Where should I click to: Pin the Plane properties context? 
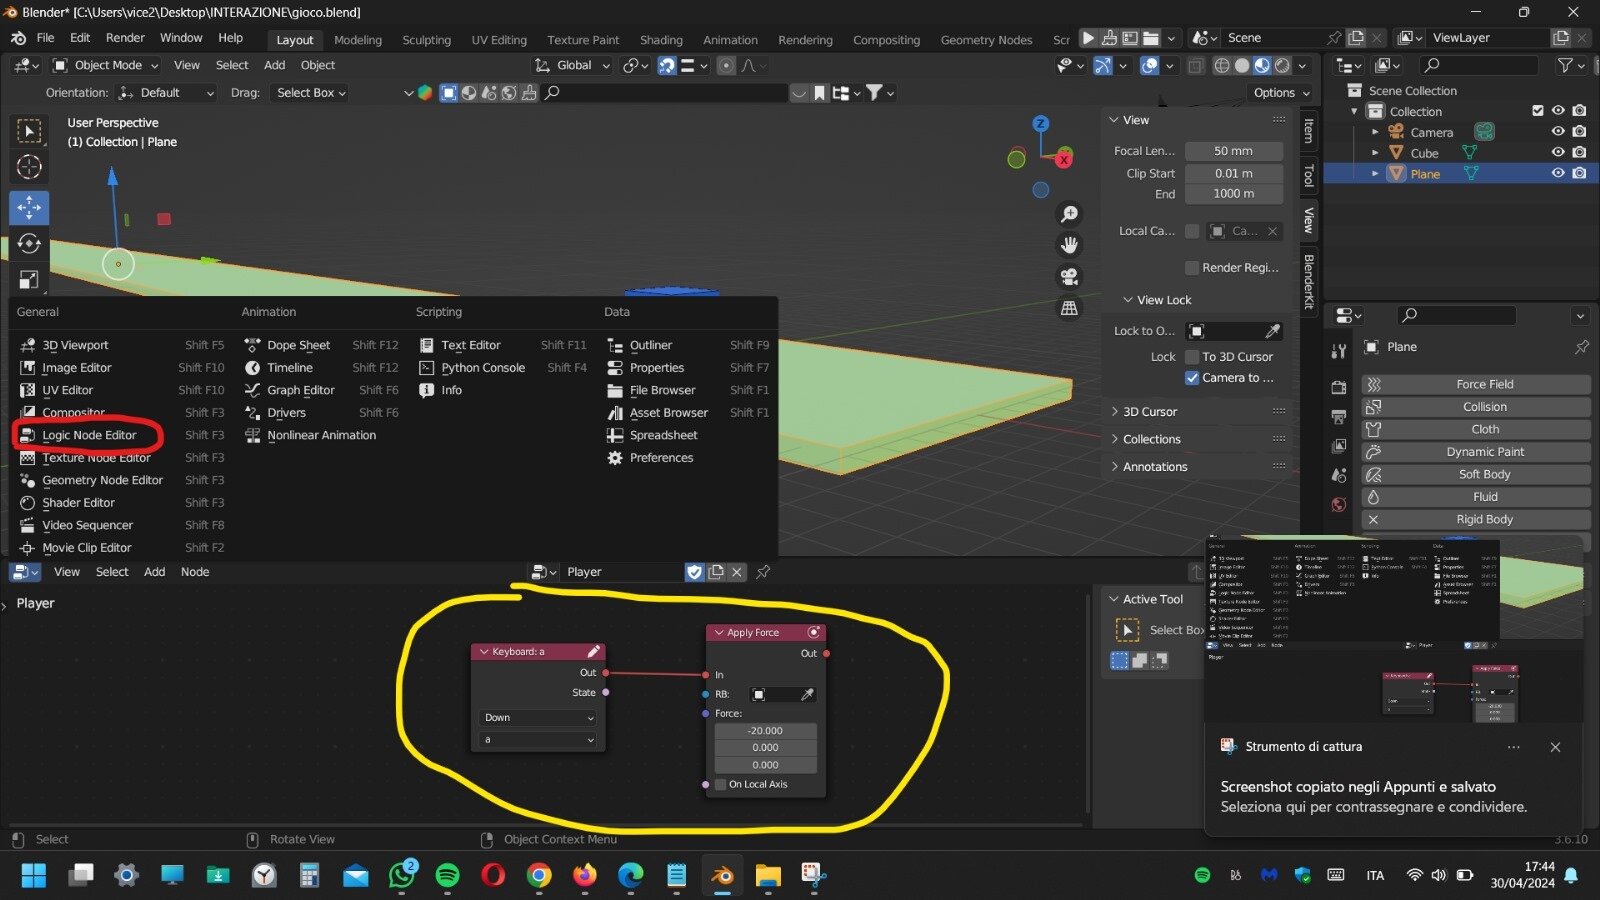[x=1581, y=347]
